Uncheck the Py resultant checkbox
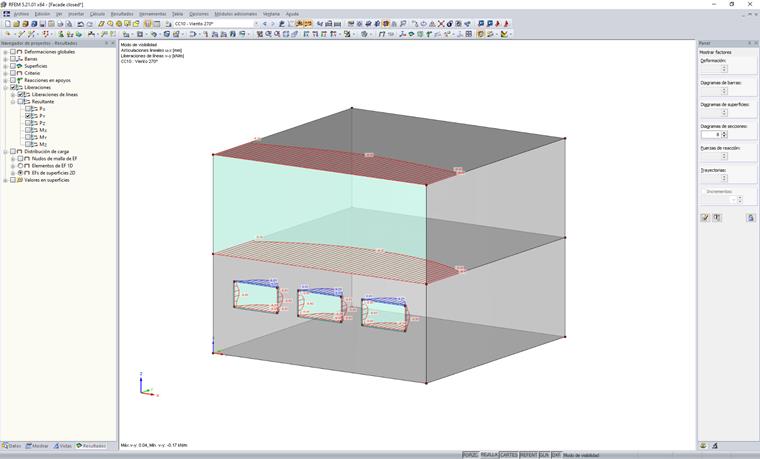The height and width of the screenshot is (459, 760). pyautogui.click(x=28, y=116)
